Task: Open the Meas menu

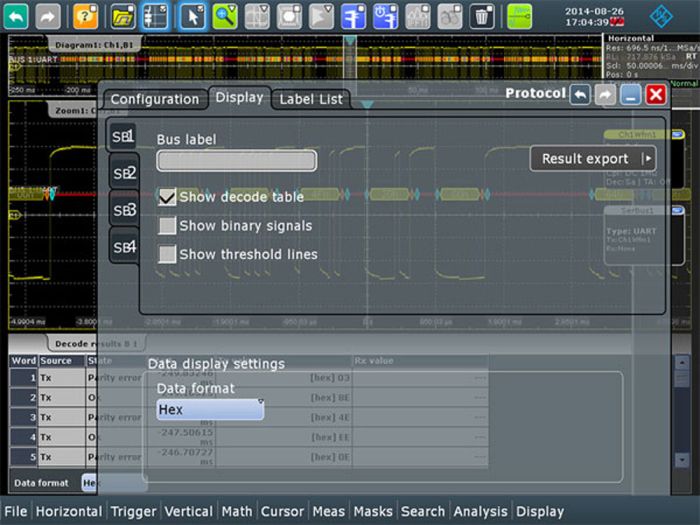Action: tap(329, 512)
